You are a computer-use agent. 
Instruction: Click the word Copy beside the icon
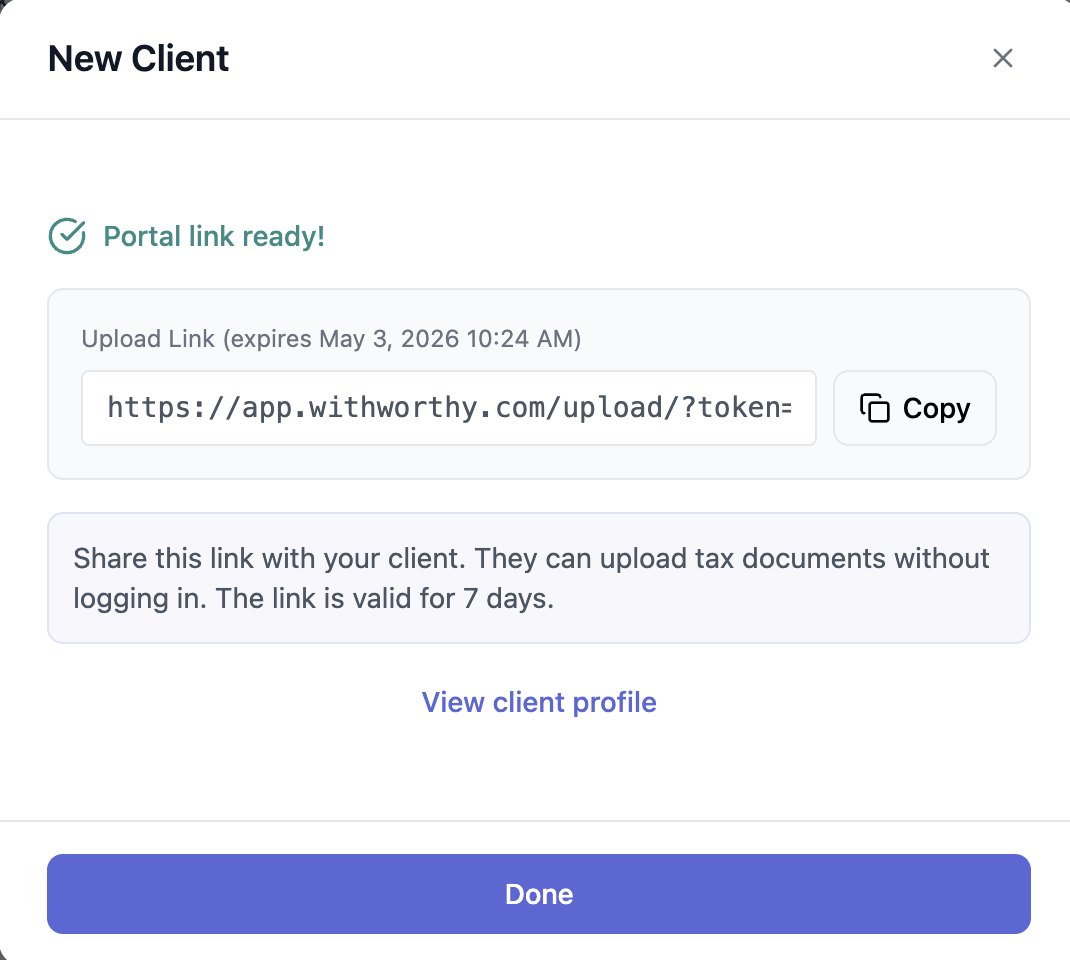pos(936,409)
